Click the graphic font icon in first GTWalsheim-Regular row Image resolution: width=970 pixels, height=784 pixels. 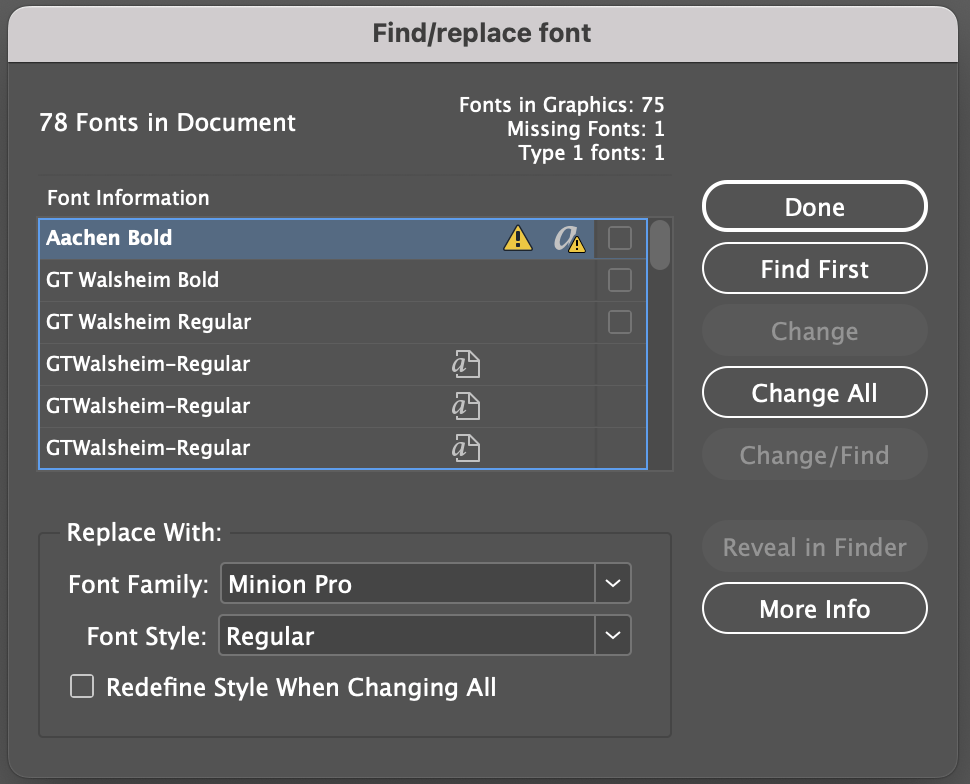pyautogui.click(x=465, y=364)
